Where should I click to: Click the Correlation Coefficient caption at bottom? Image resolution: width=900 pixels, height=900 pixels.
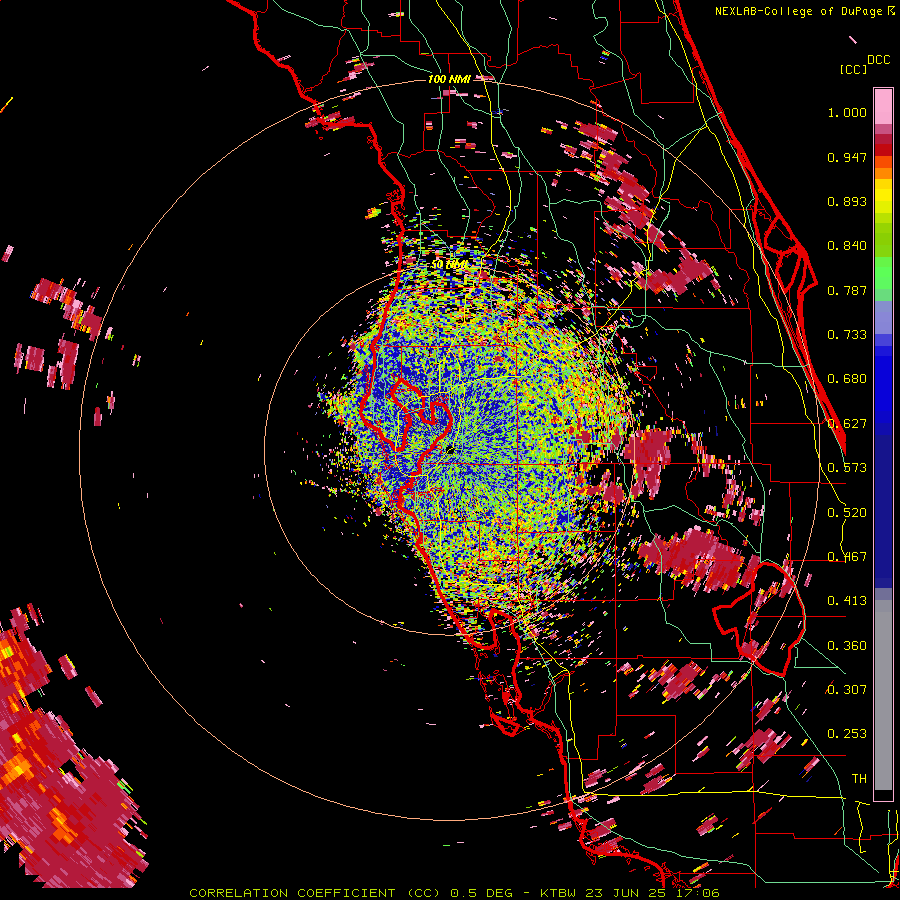coord(453,893)
